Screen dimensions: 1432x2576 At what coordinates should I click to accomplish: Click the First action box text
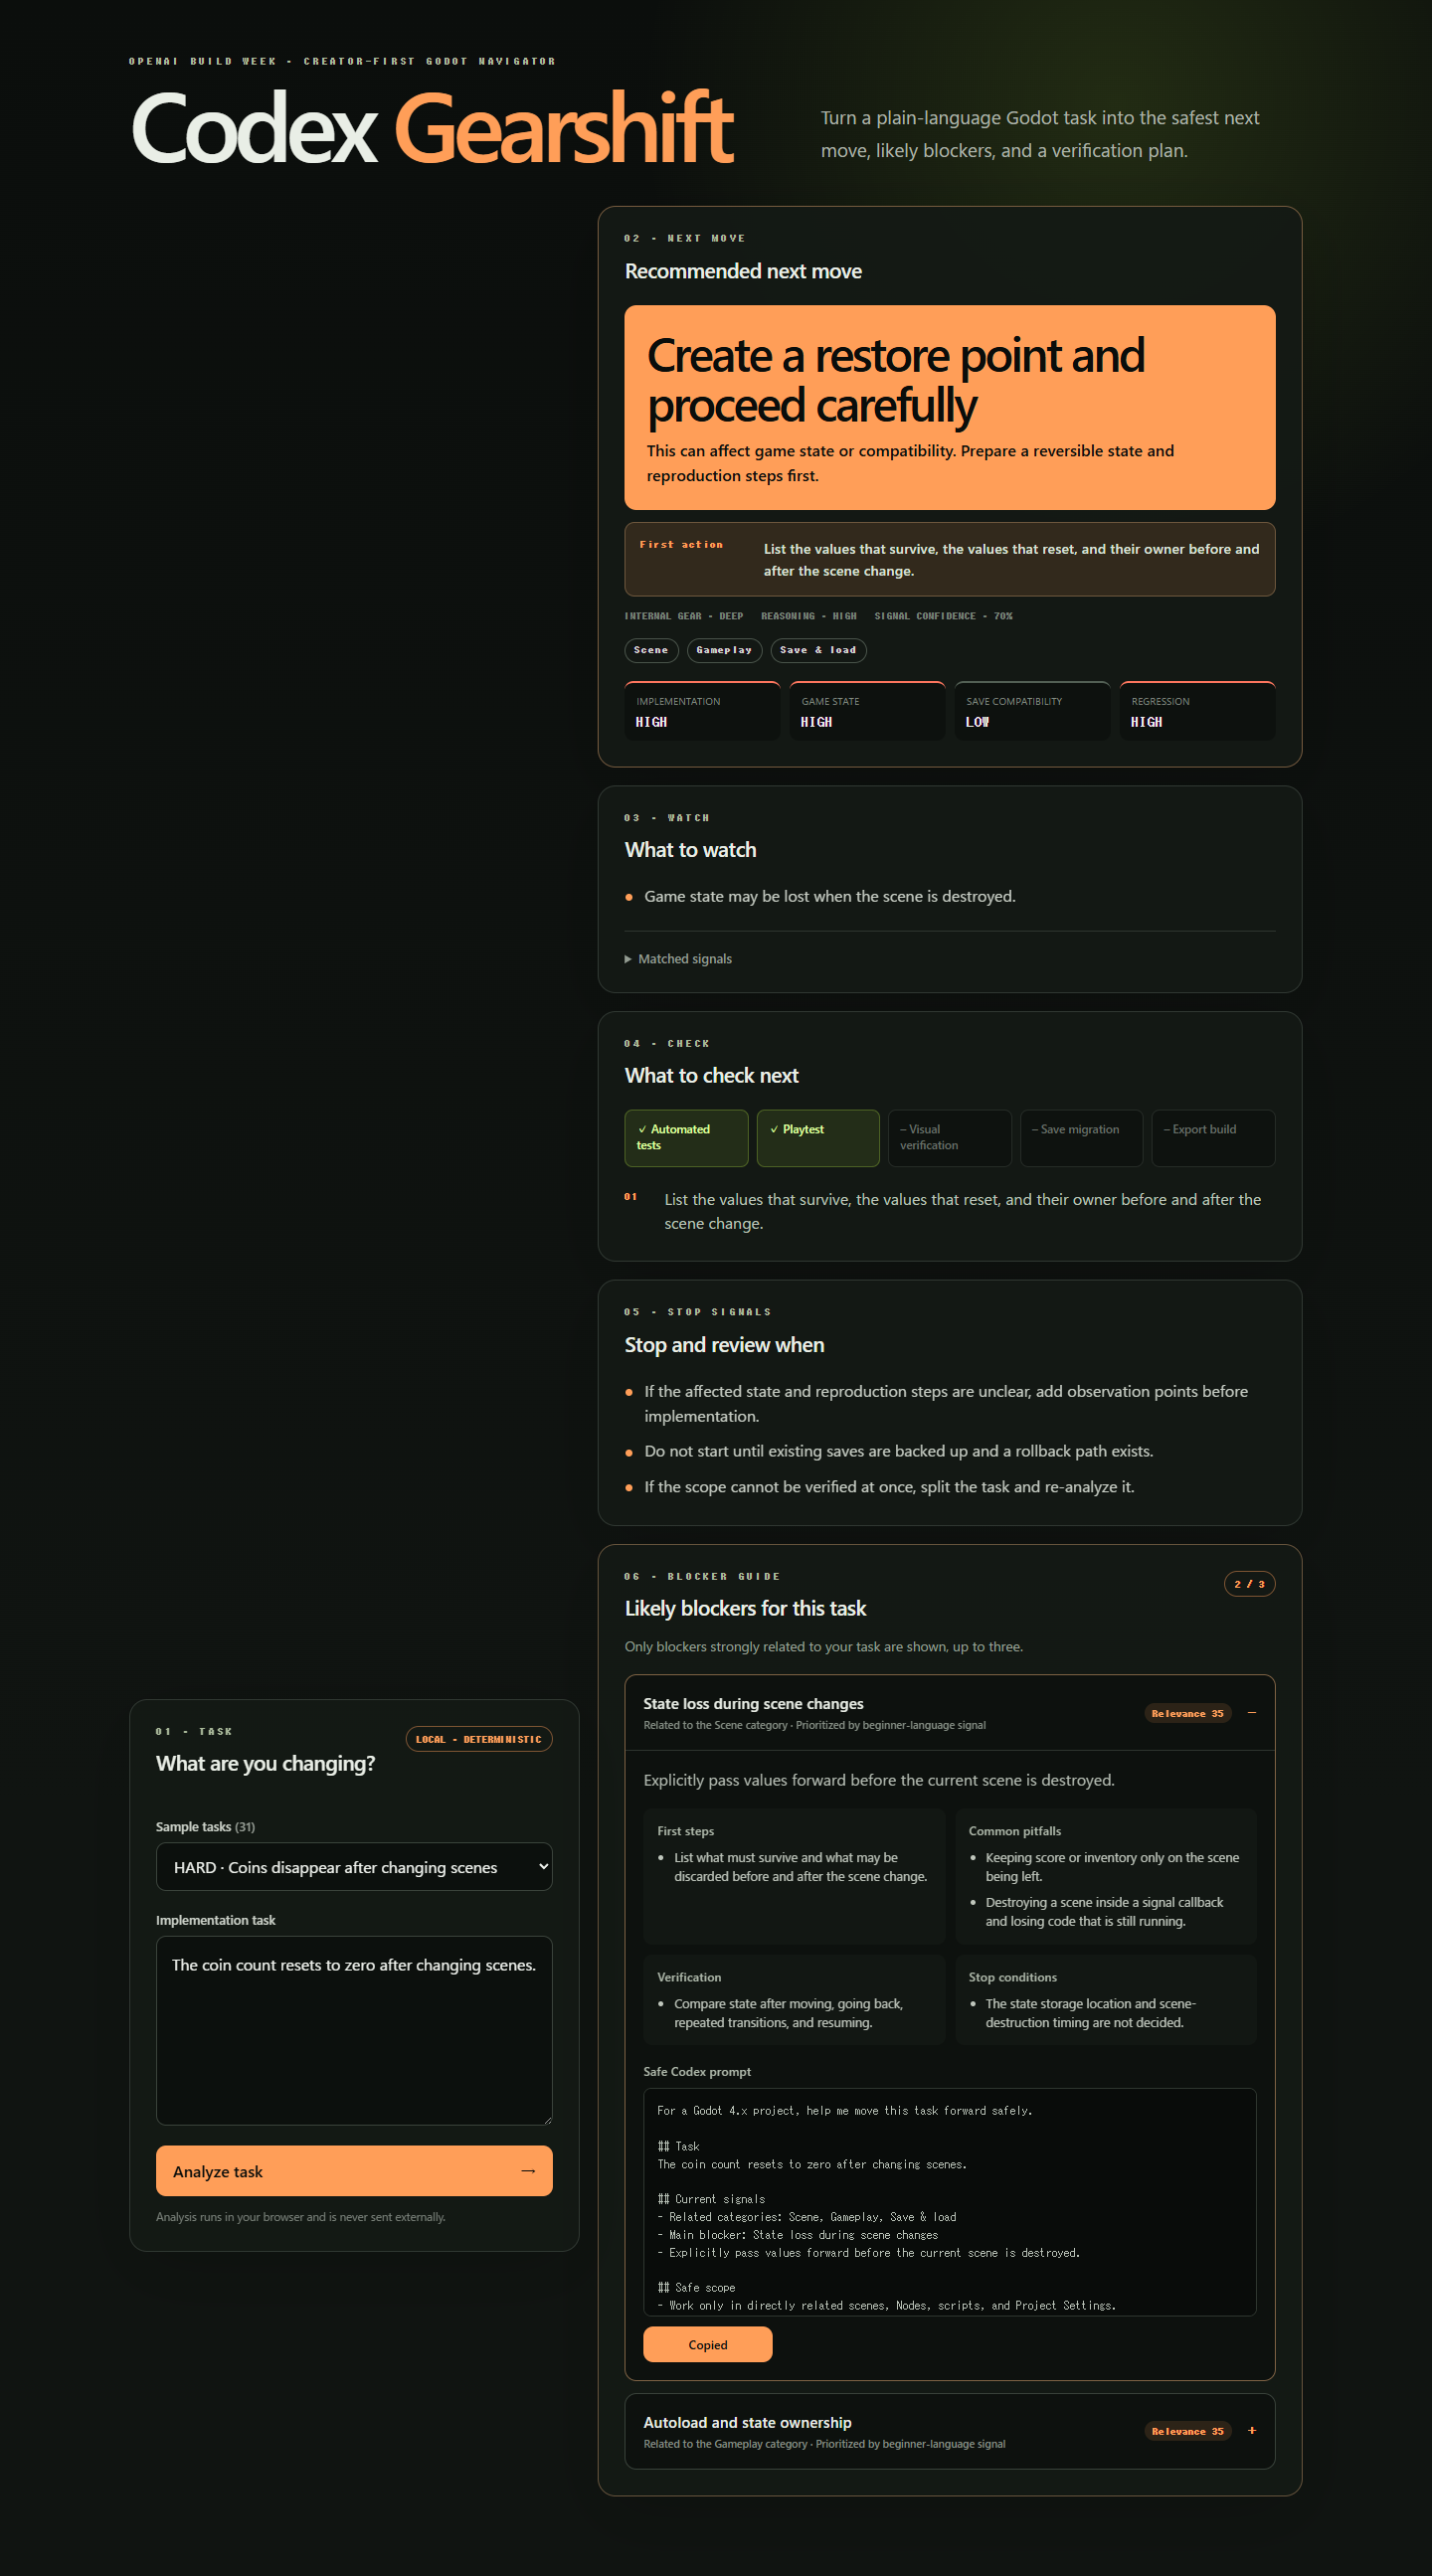tap(1011, 560)
